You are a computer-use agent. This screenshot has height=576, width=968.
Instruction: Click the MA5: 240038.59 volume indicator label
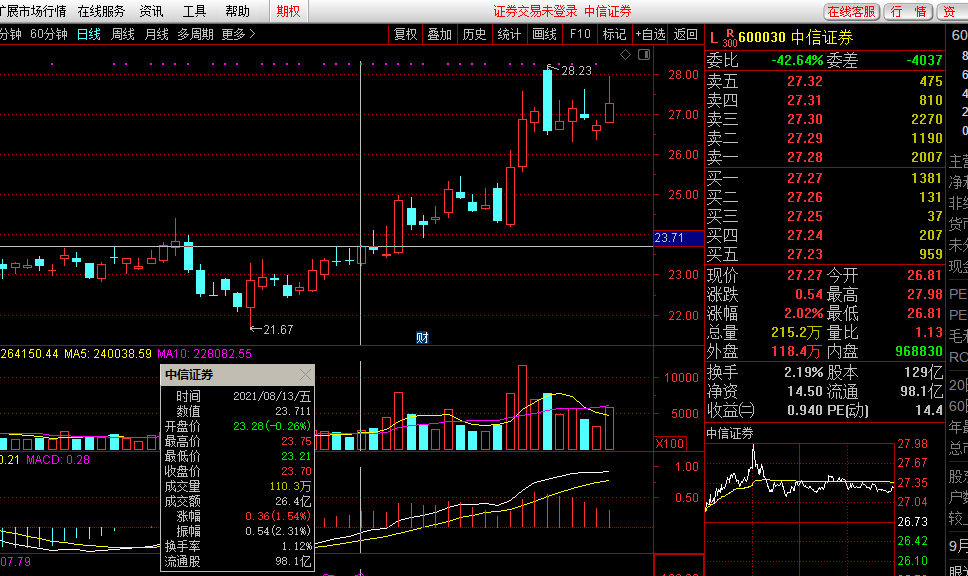108,354
